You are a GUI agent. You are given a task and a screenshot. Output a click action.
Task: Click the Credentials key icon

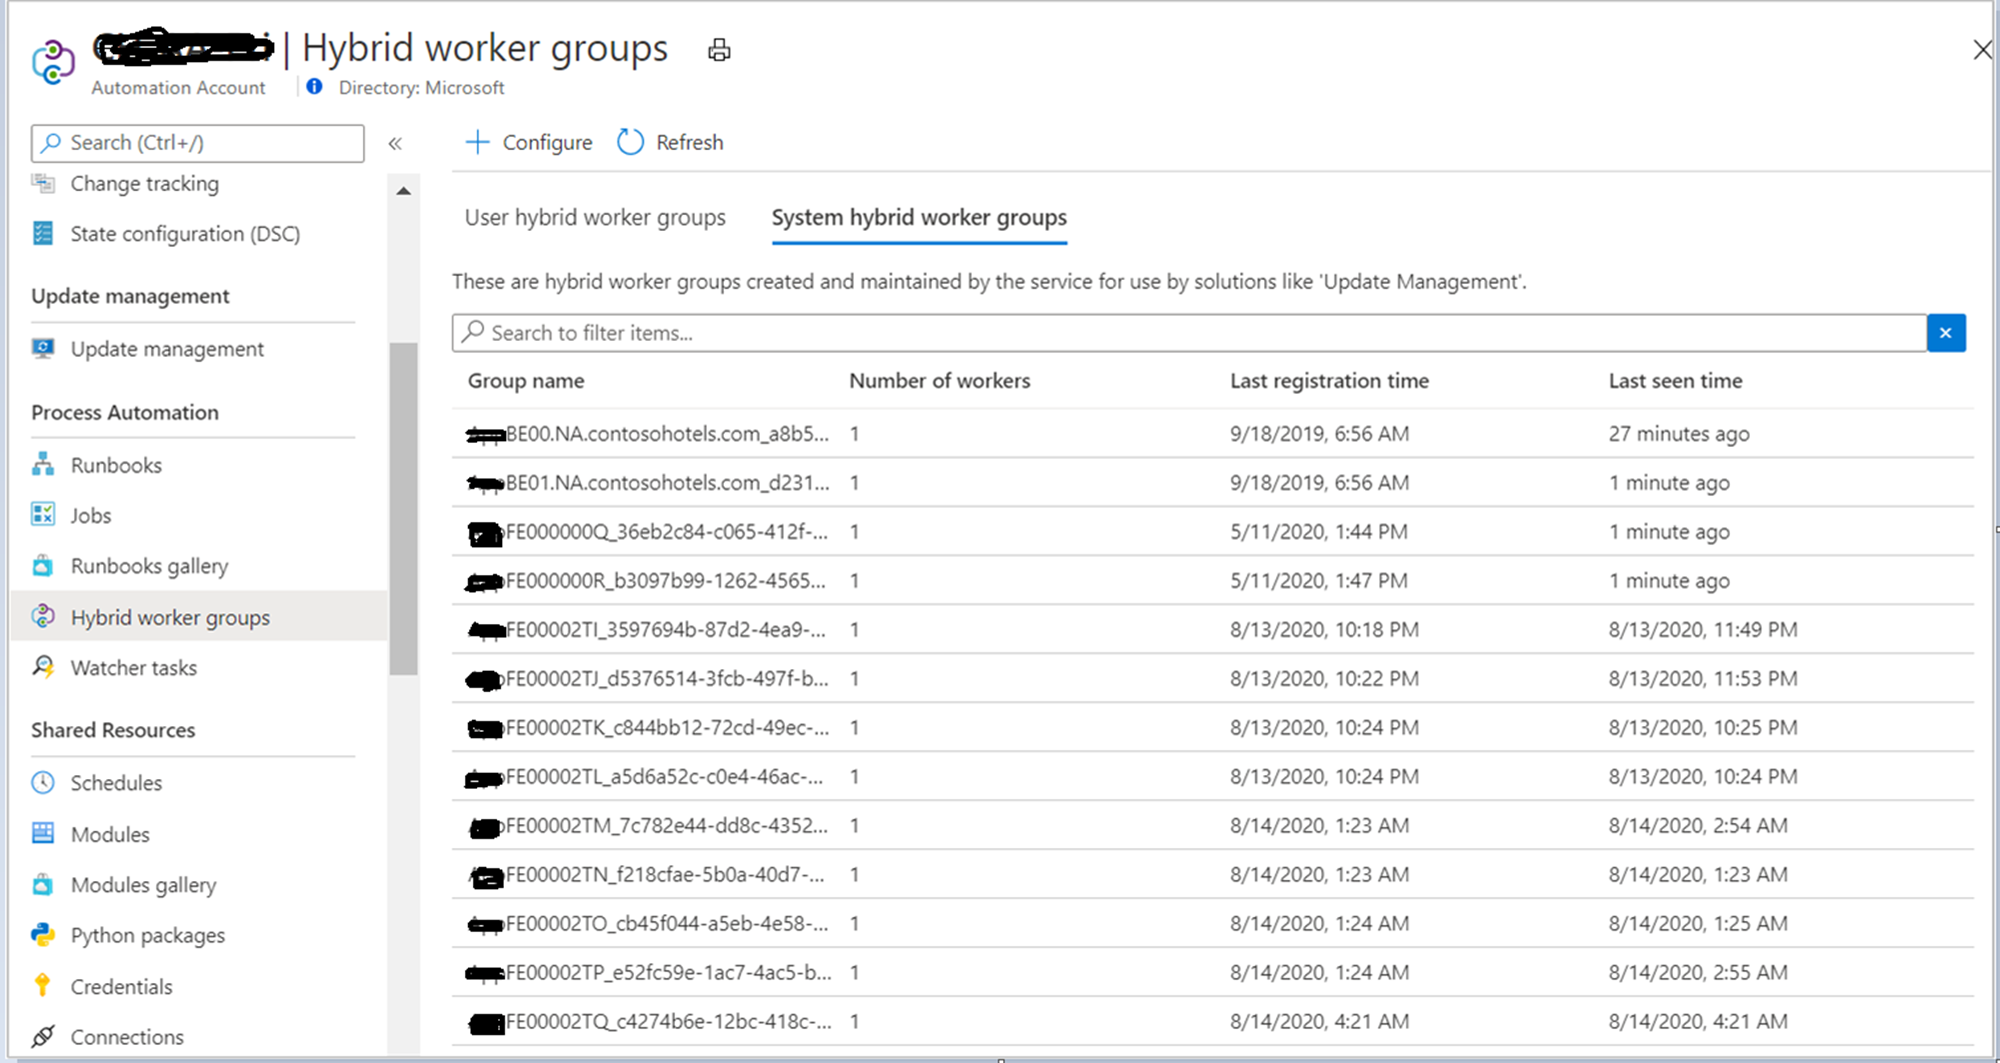pos(43,985)
